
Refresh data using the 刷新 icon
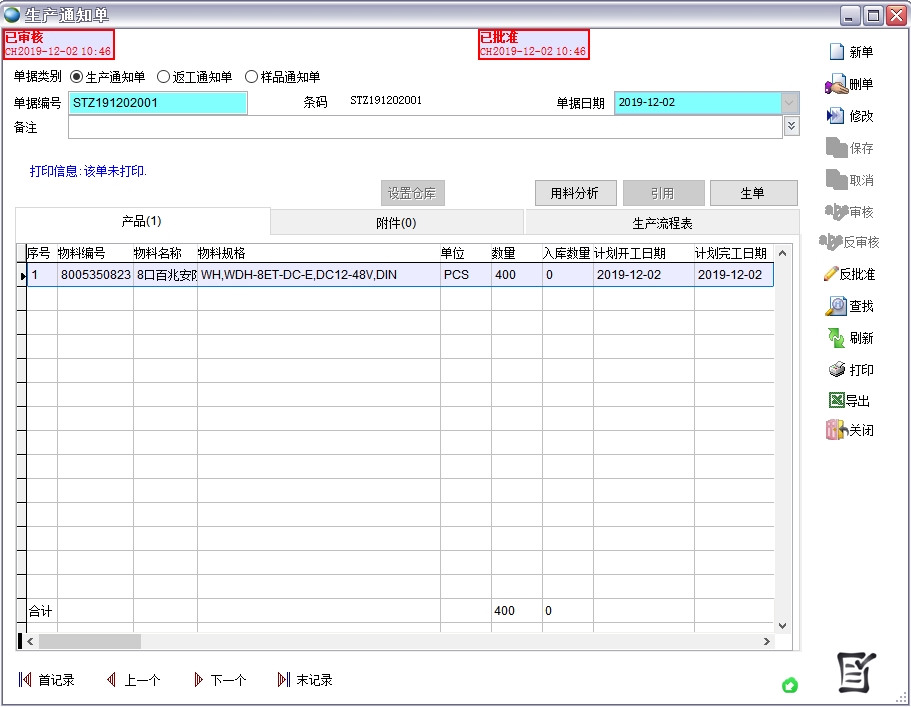click(x=851, y=338)
